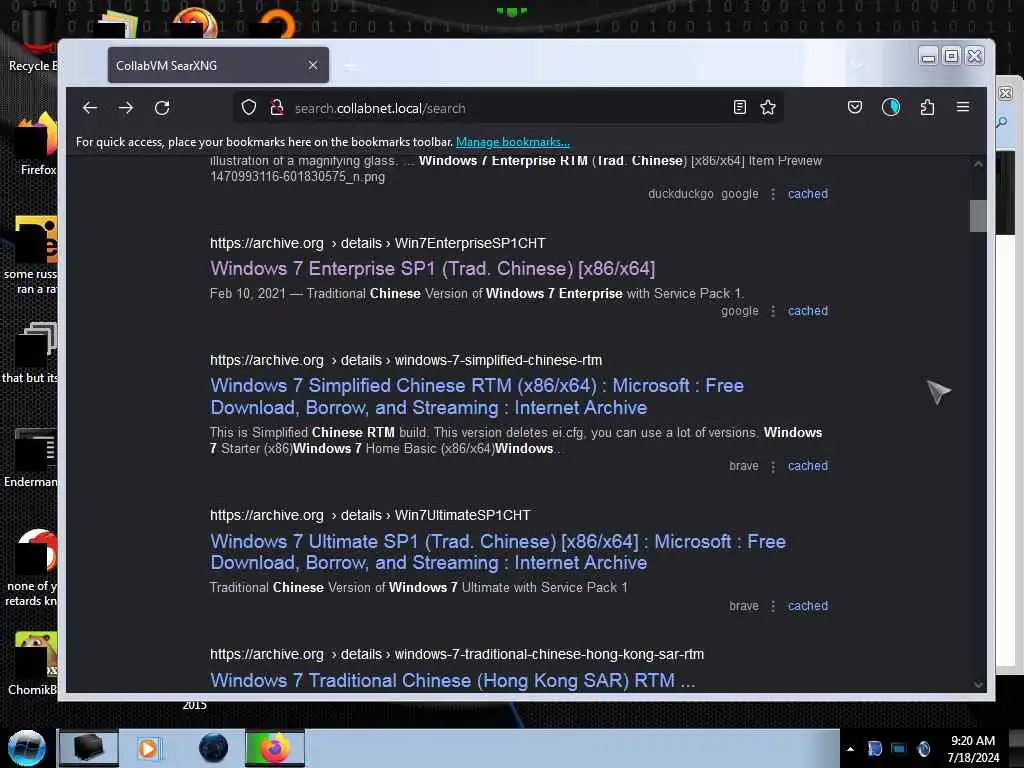The width and height of the screenshot is (1024, 768).
Task: Click the Win7EnterpriseSP1CHT archive.org URL
Action: 377,243
